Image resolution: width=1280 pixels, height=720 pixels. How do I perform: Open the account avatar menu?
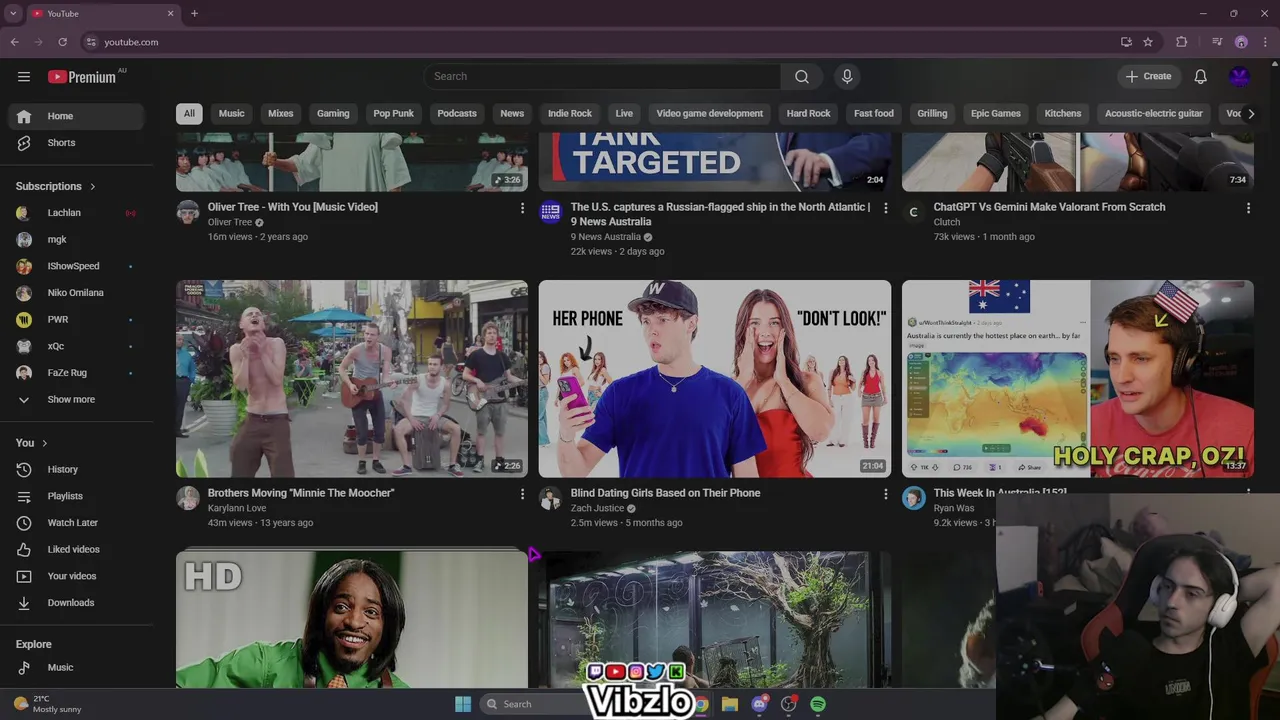[1240, 76]
